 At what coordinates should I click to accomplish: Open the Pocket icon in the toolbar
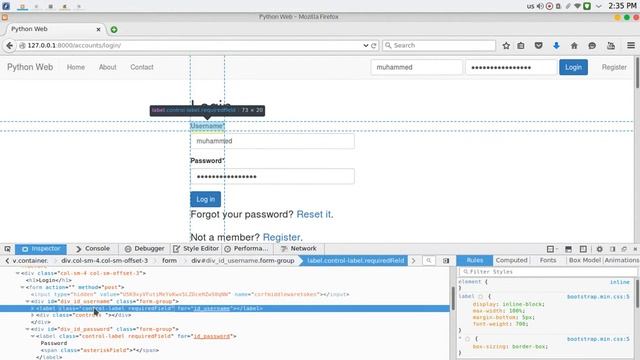coord(539,45)
